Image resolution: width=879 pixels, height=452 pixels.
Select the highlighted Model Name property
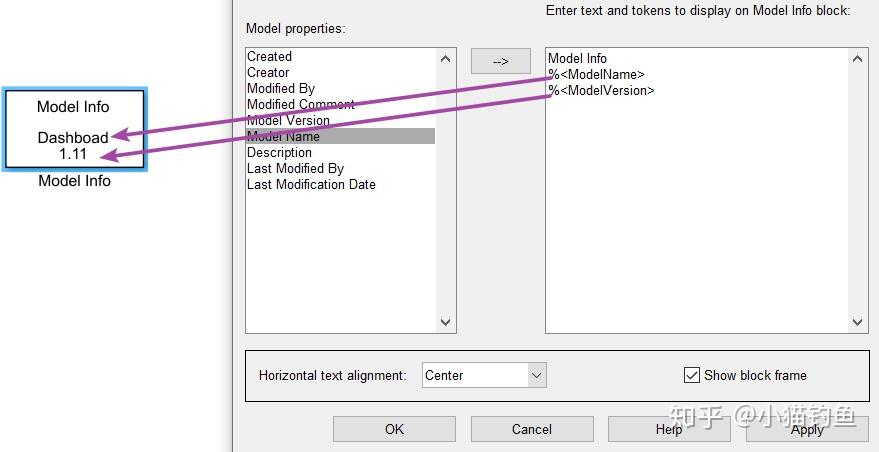coord(284,137)
